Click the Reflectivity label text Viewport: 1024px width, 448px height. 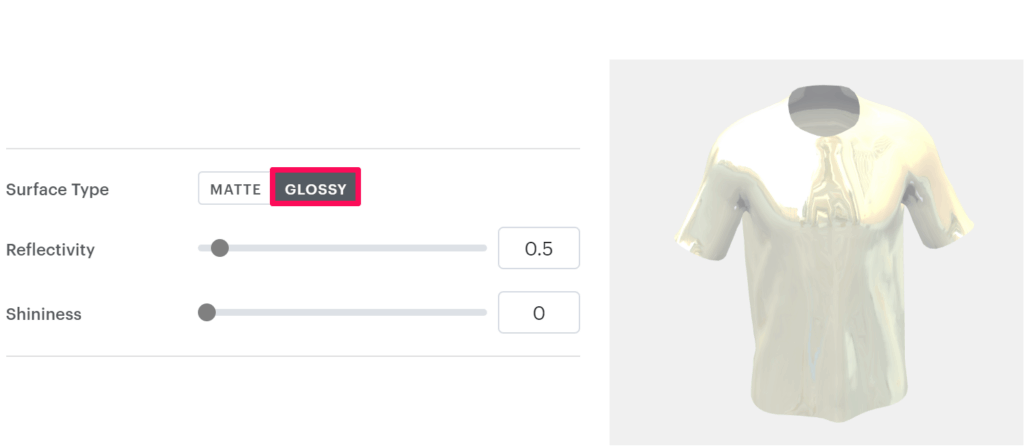pos(50,249)
